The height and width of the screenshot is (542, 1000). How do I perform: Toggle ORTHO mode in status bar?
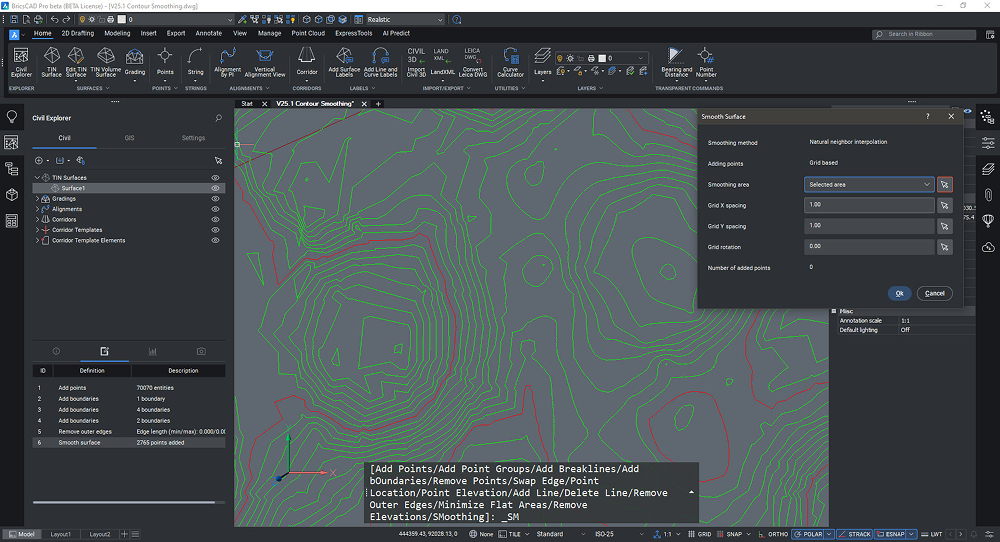(x=775, y=534)
